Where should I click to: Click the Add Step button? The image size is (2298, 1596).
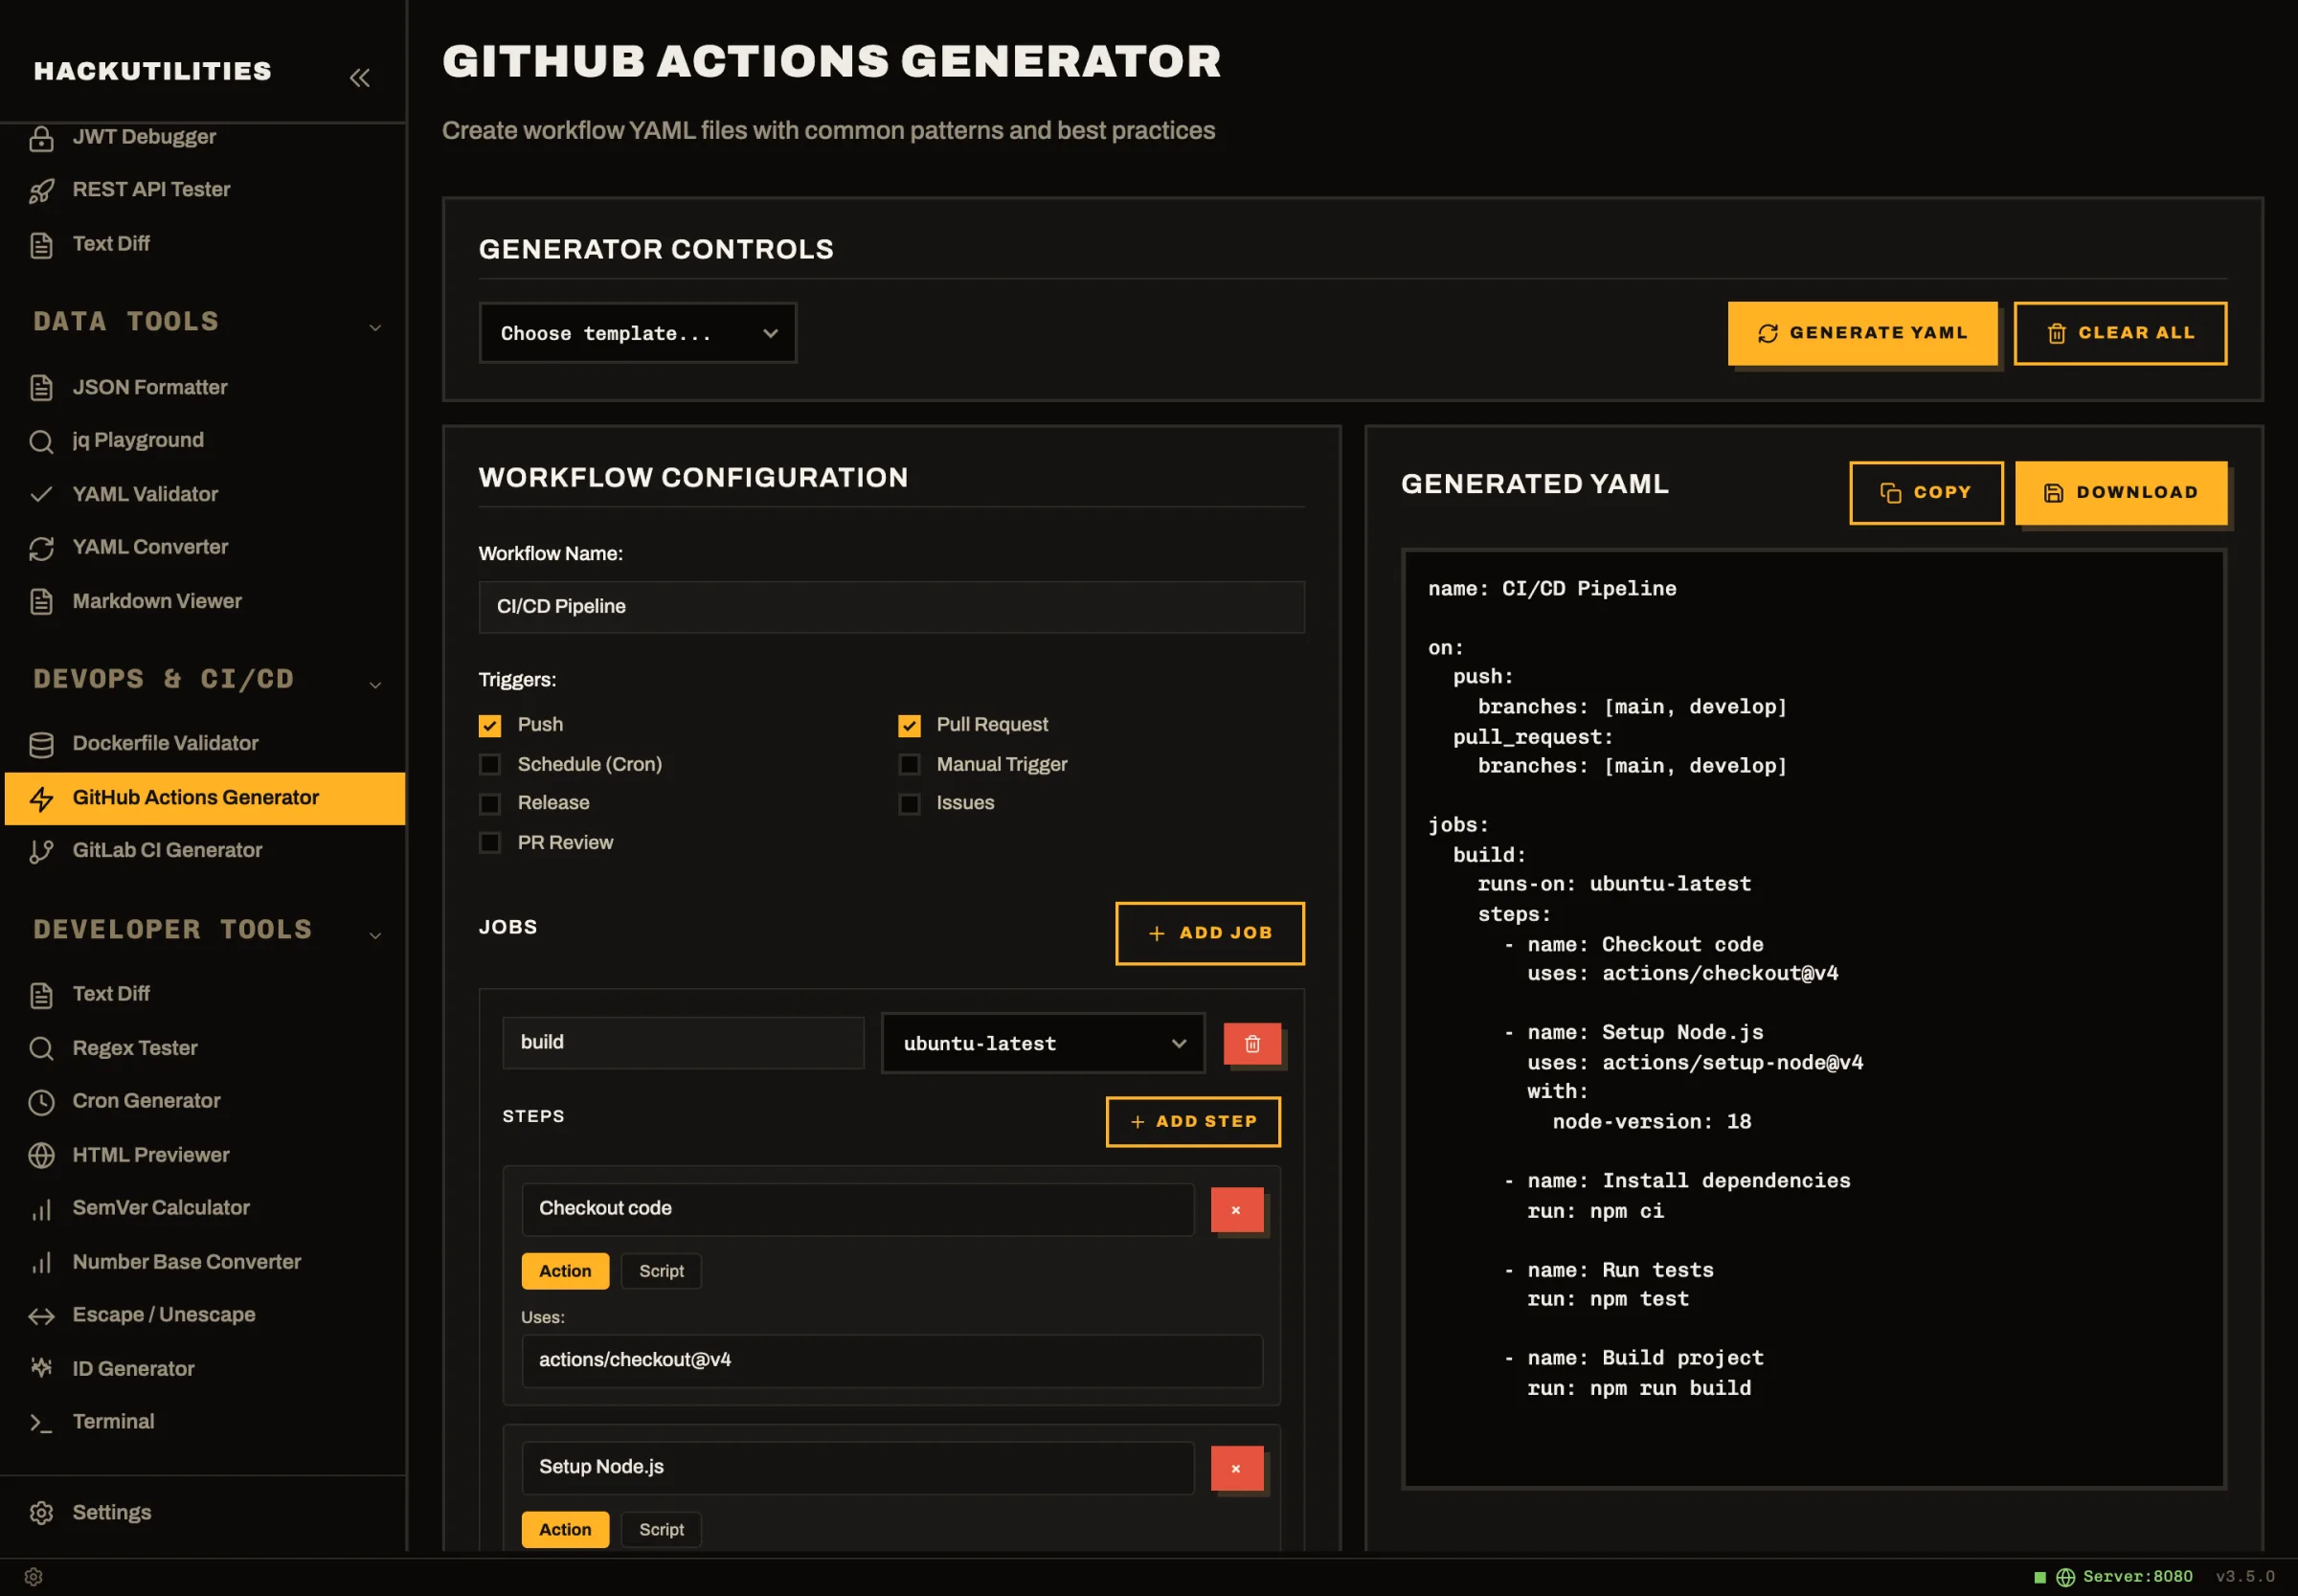(x=1193, y=1121)
